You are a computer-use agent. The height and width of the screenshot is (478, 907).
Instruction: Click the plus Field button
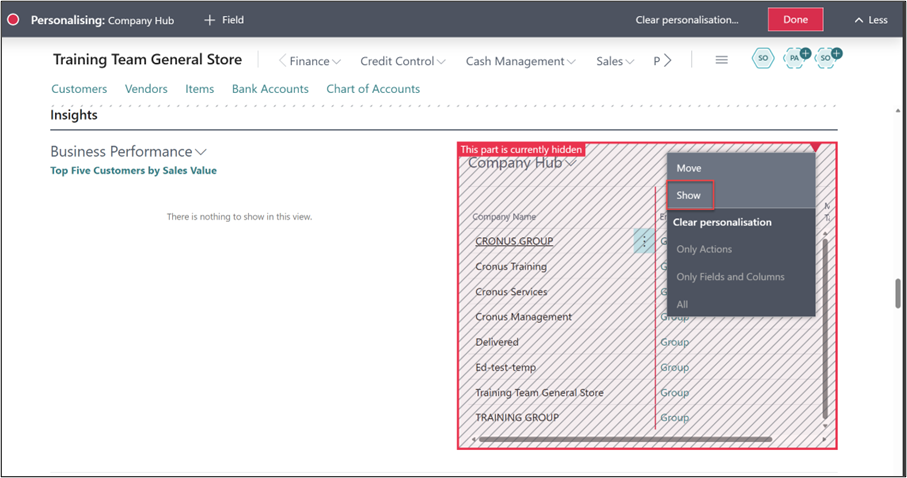coord(223,19)
